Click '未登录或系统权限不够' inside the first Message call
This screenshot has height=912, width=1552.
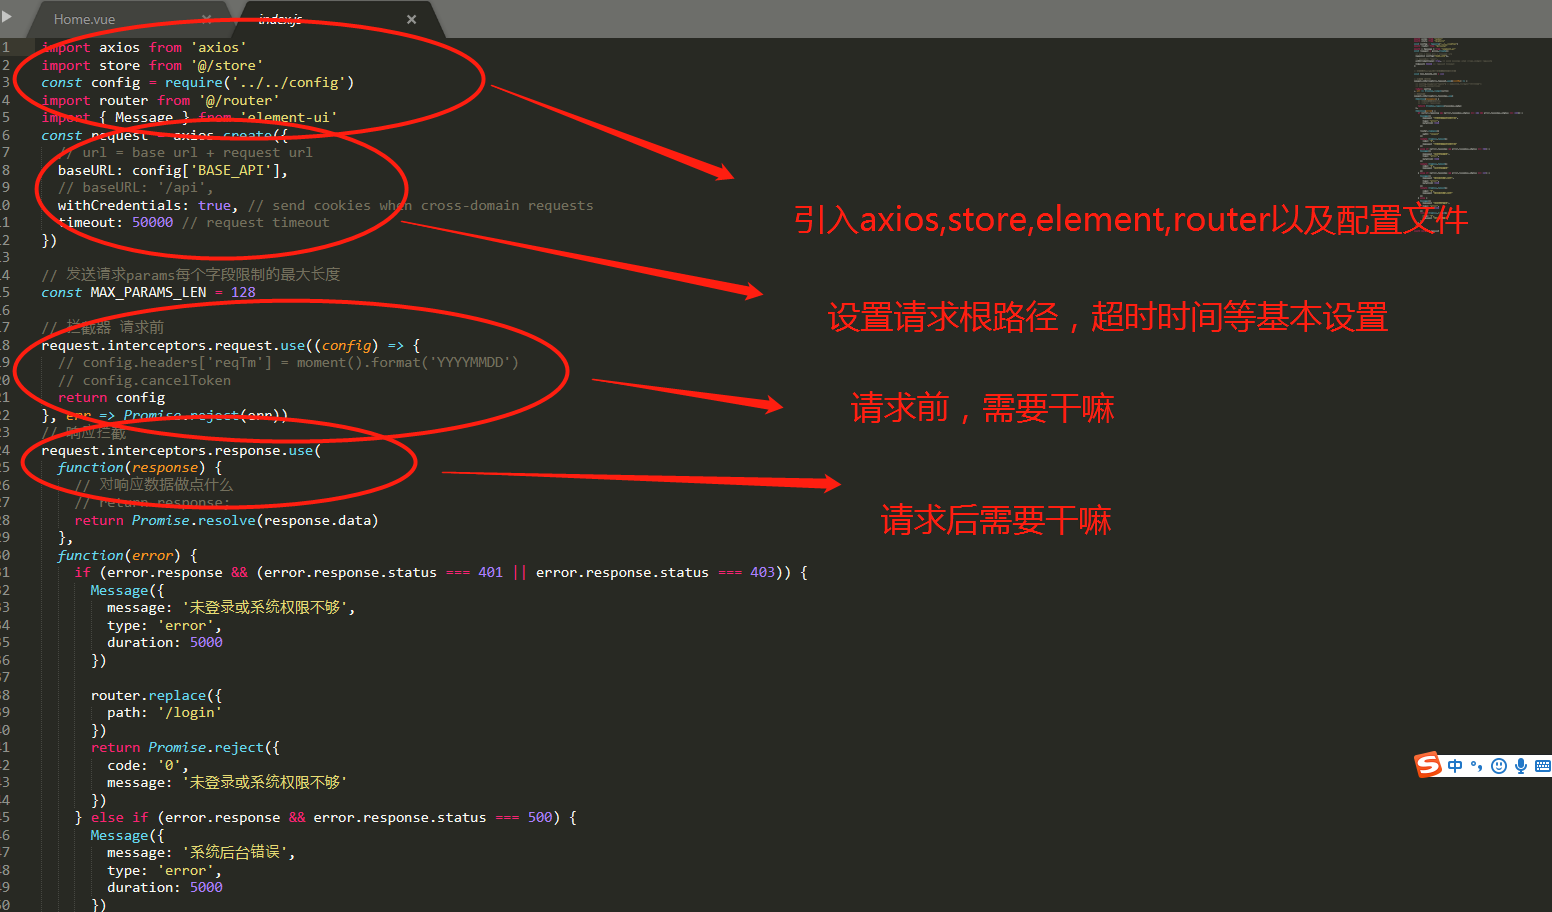[x=265, y=607]
